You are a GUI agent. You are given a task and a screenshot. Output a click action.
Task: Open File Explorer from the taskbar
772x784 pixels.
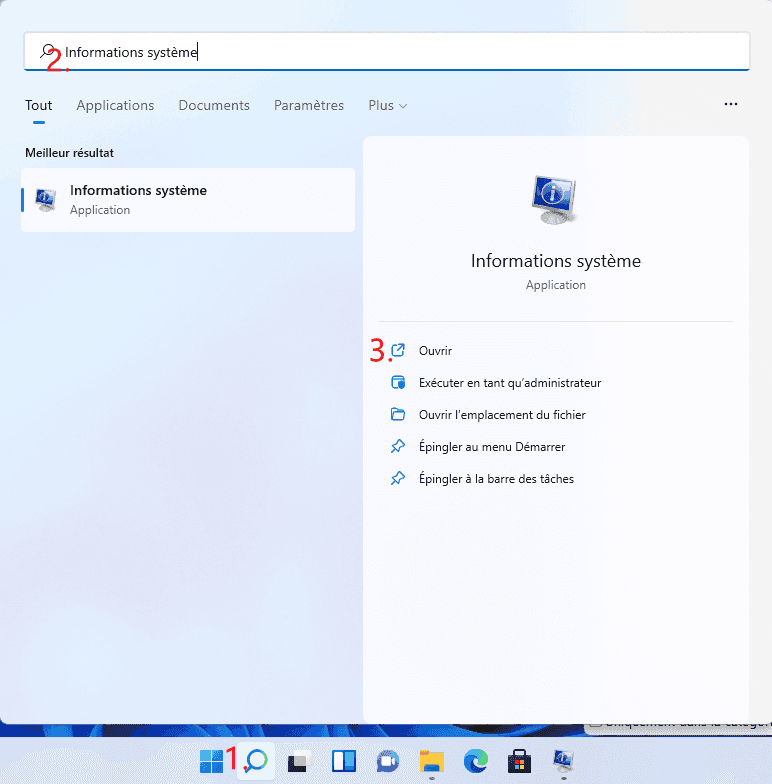432,761
